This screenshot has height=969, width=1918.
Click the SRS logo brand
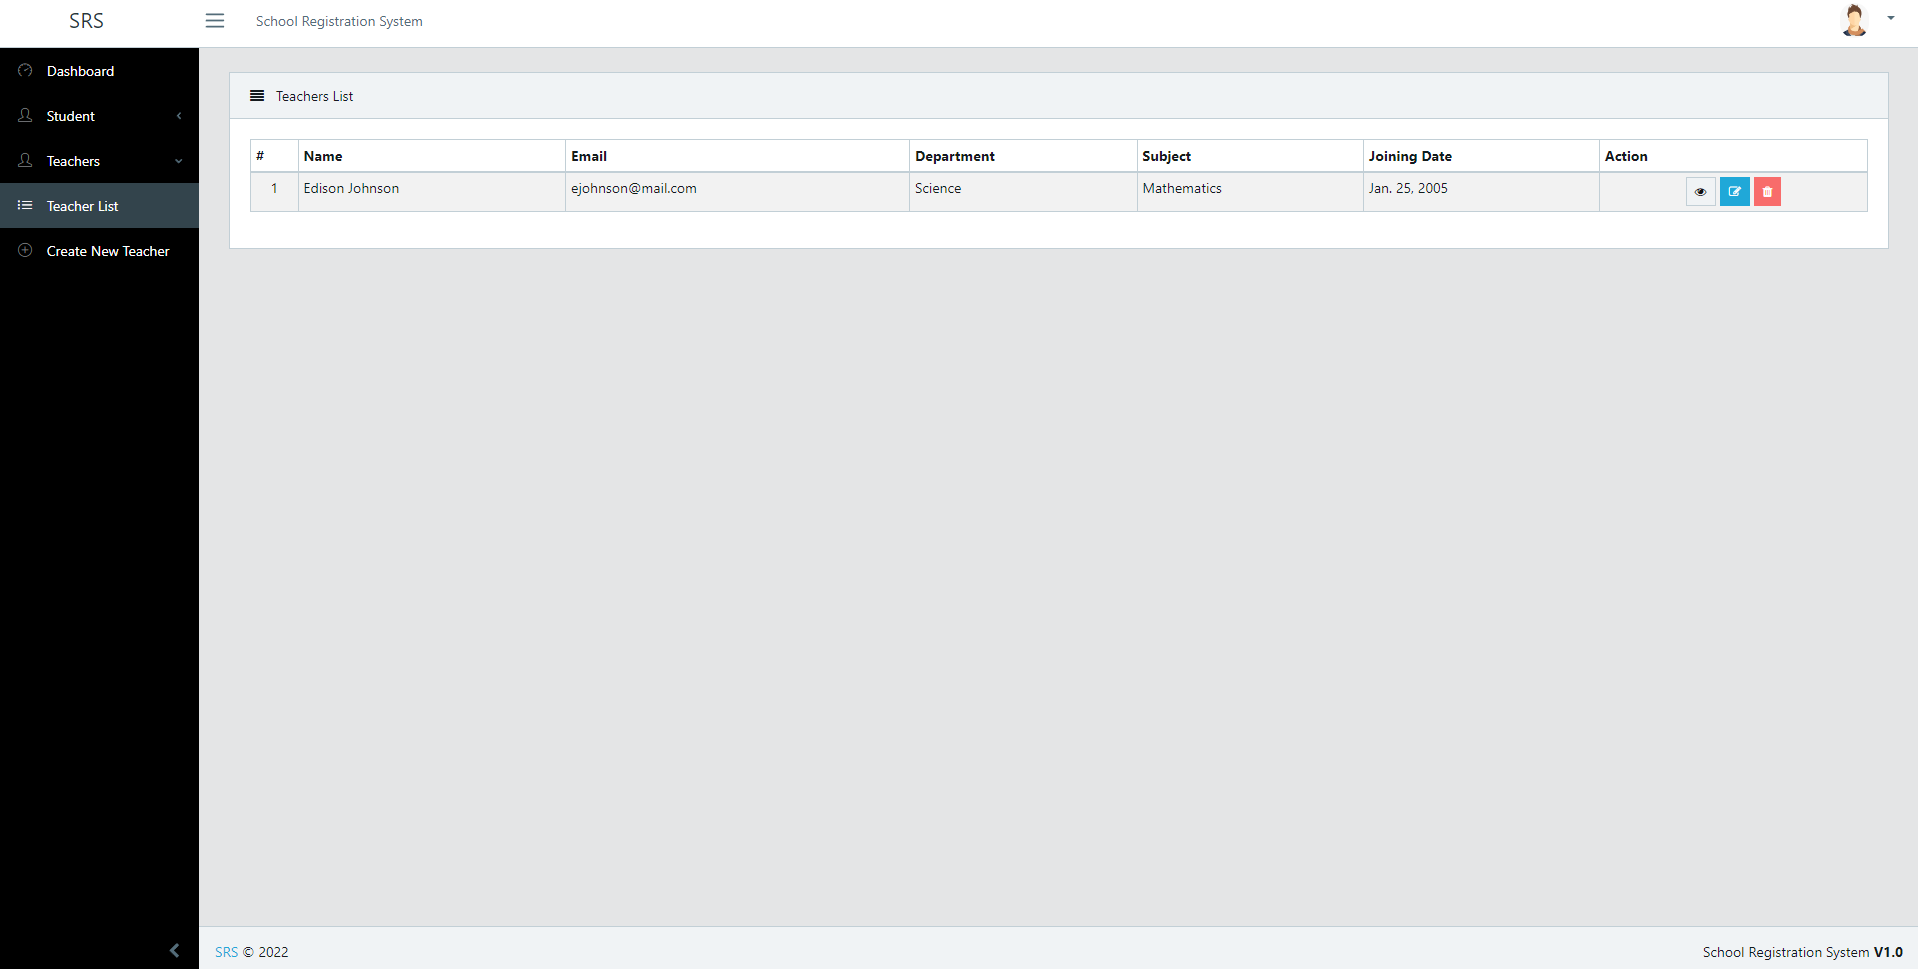[x=86, y=21]
